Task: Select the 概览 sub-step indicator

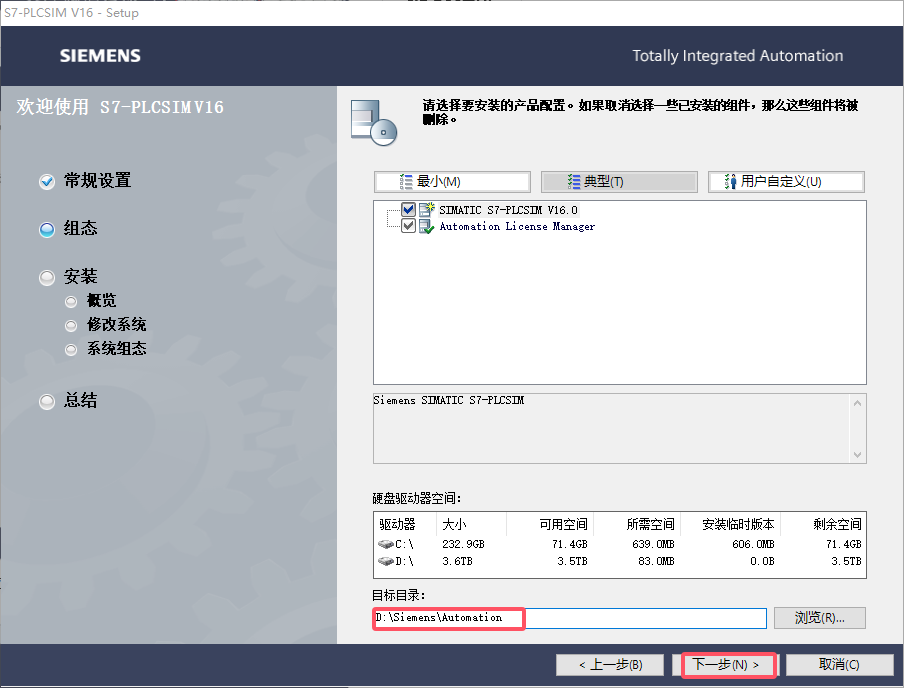Action: click(71, 302)
